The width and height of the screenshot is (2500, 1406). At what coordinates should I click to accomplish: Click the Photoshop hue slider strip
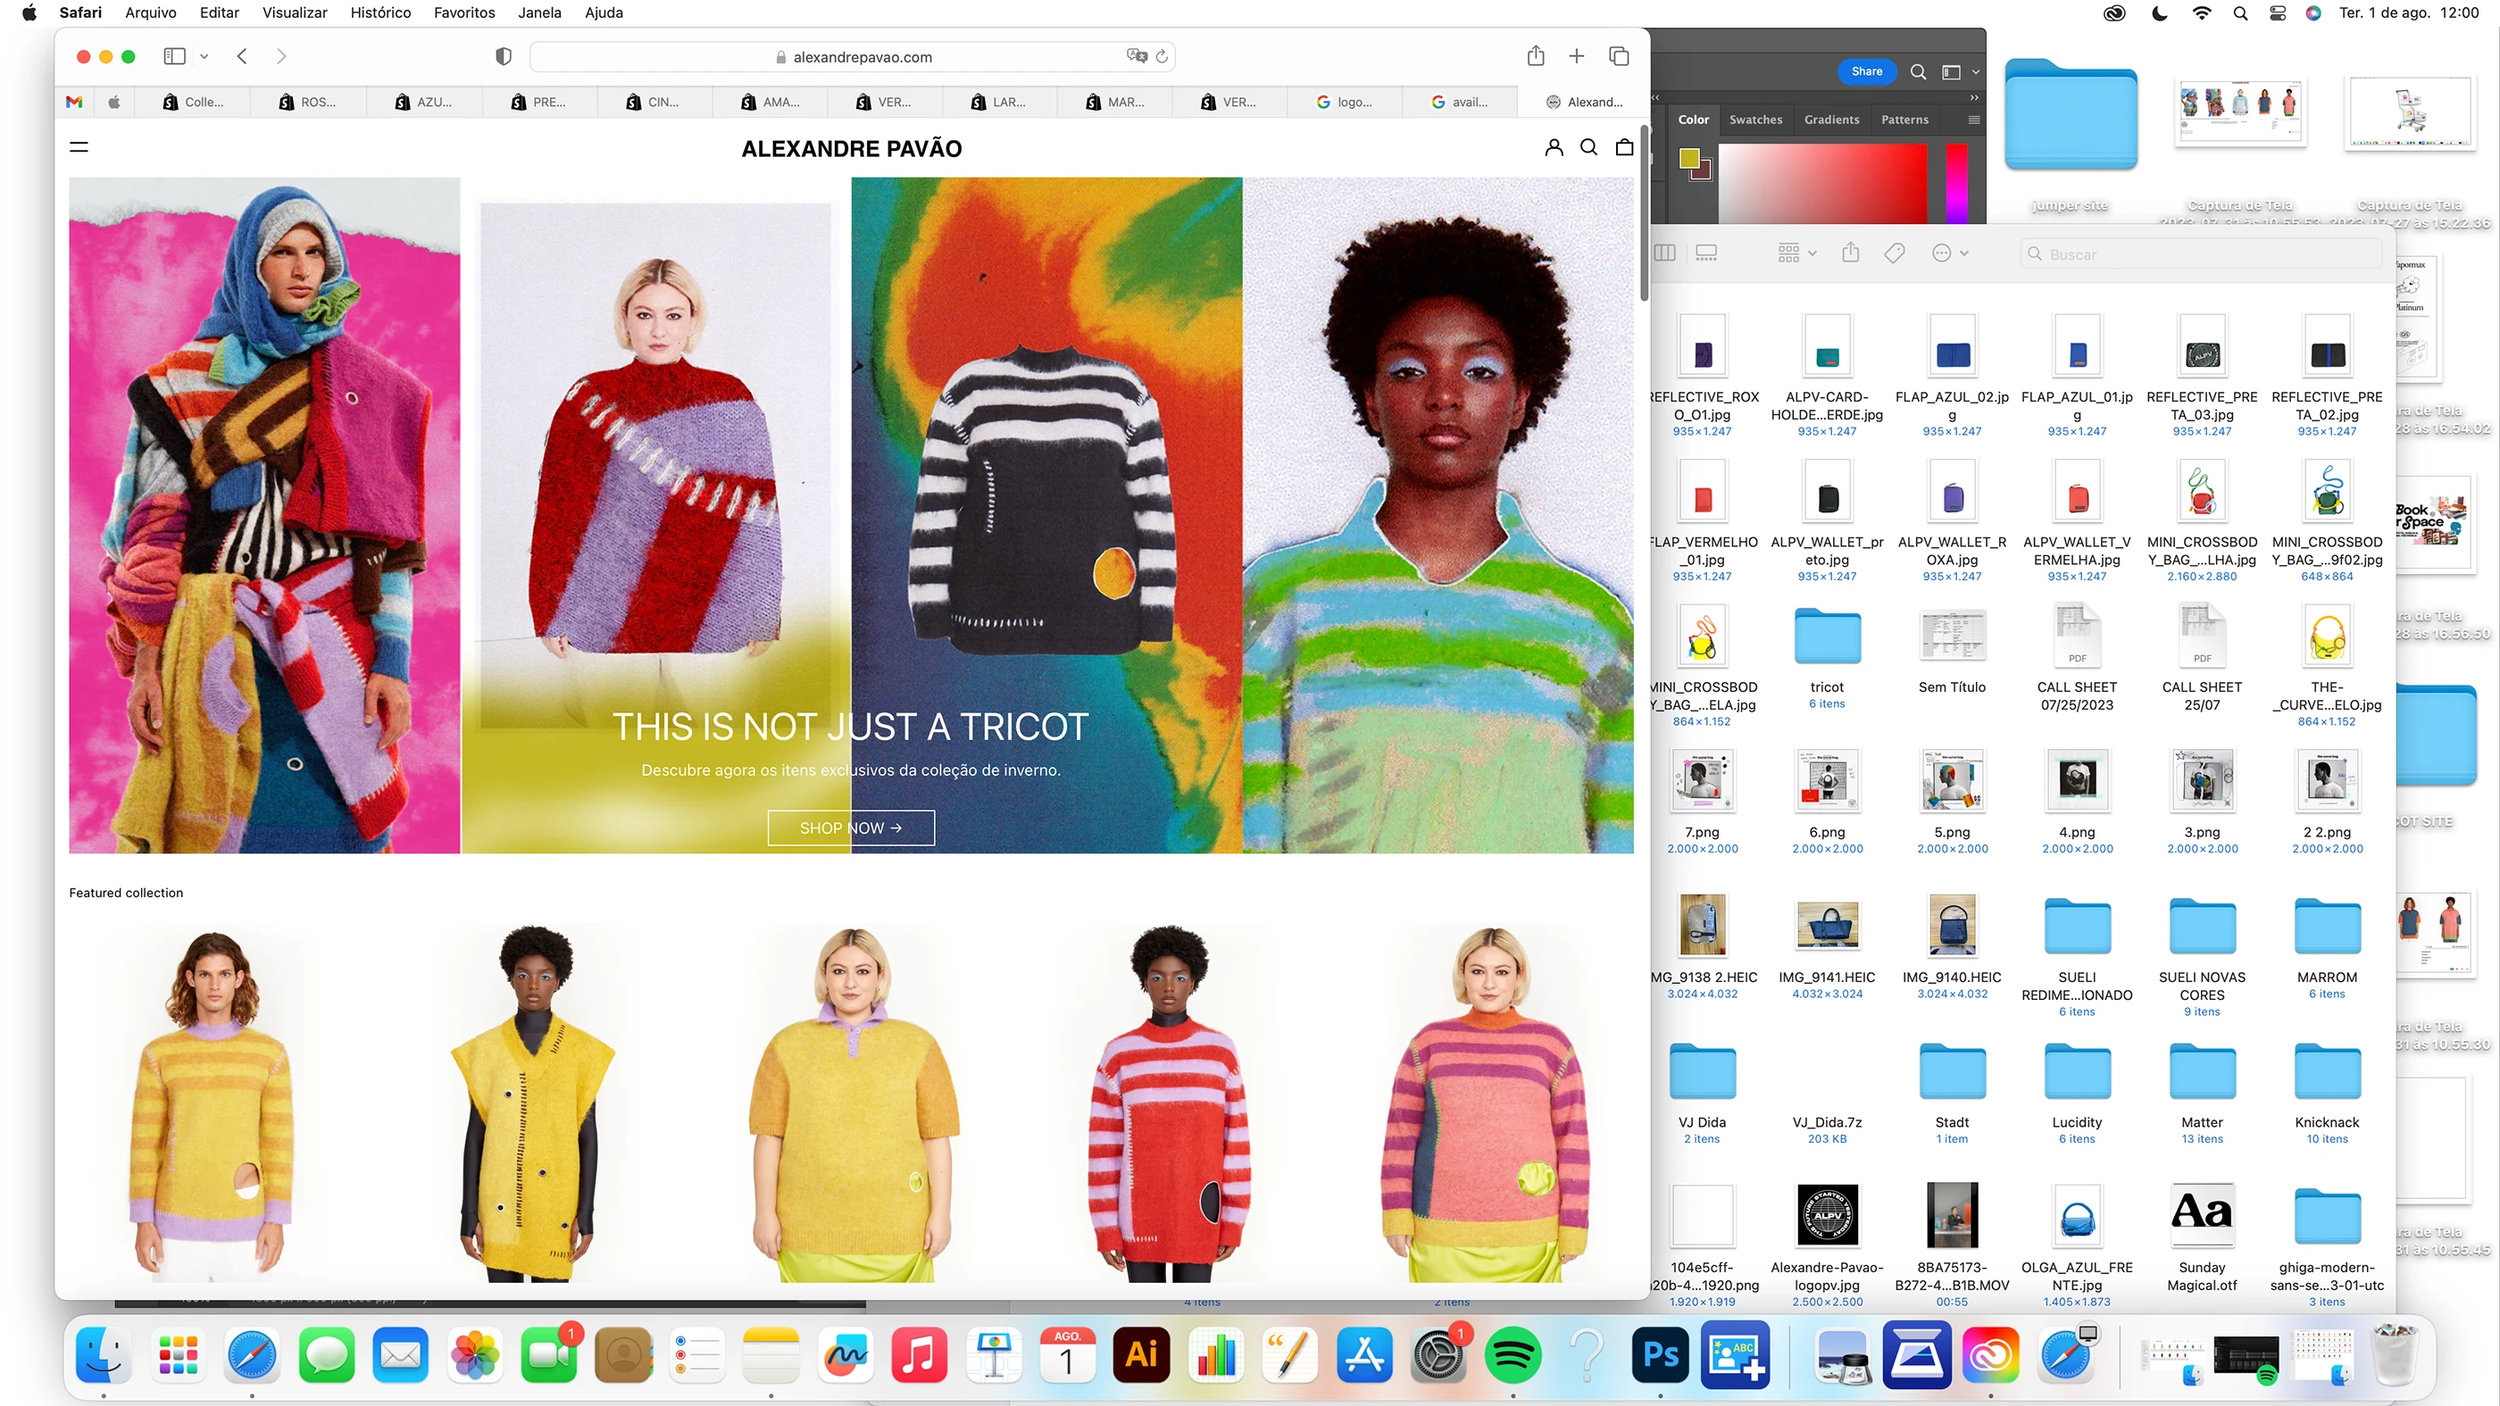(1957, 183)
